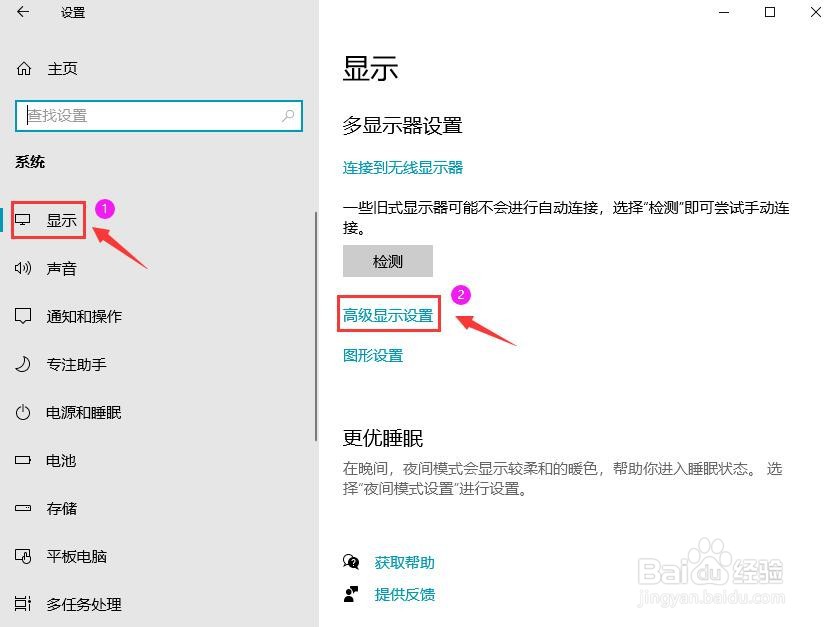Select the 显示 monitor icon in sidebar
The height and width of the screenshot is (627, 832).
[x=25, y=220]
